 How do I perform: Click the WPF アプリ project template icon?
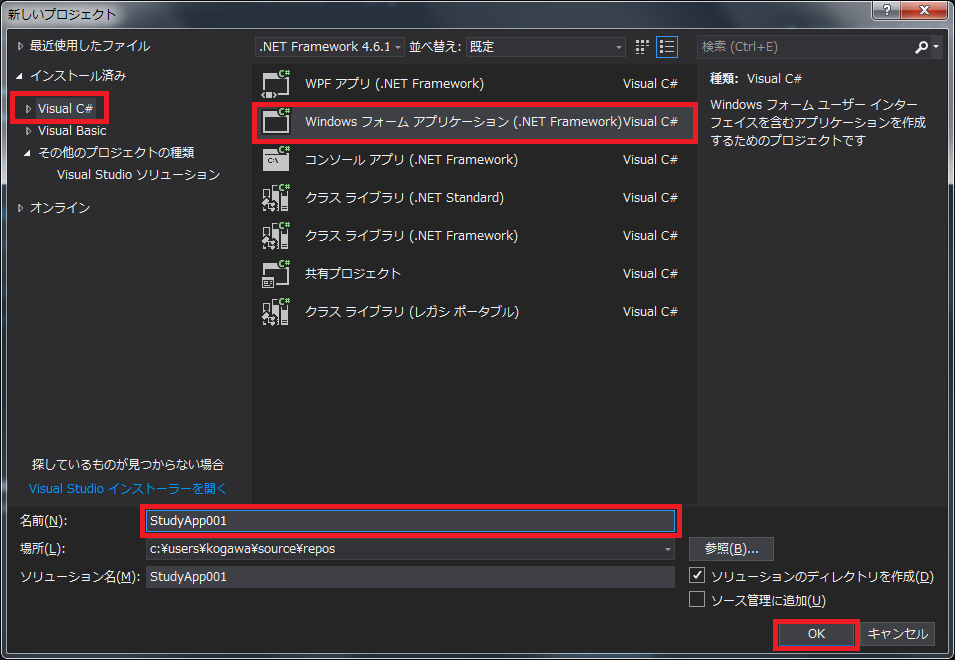point(275,84)
